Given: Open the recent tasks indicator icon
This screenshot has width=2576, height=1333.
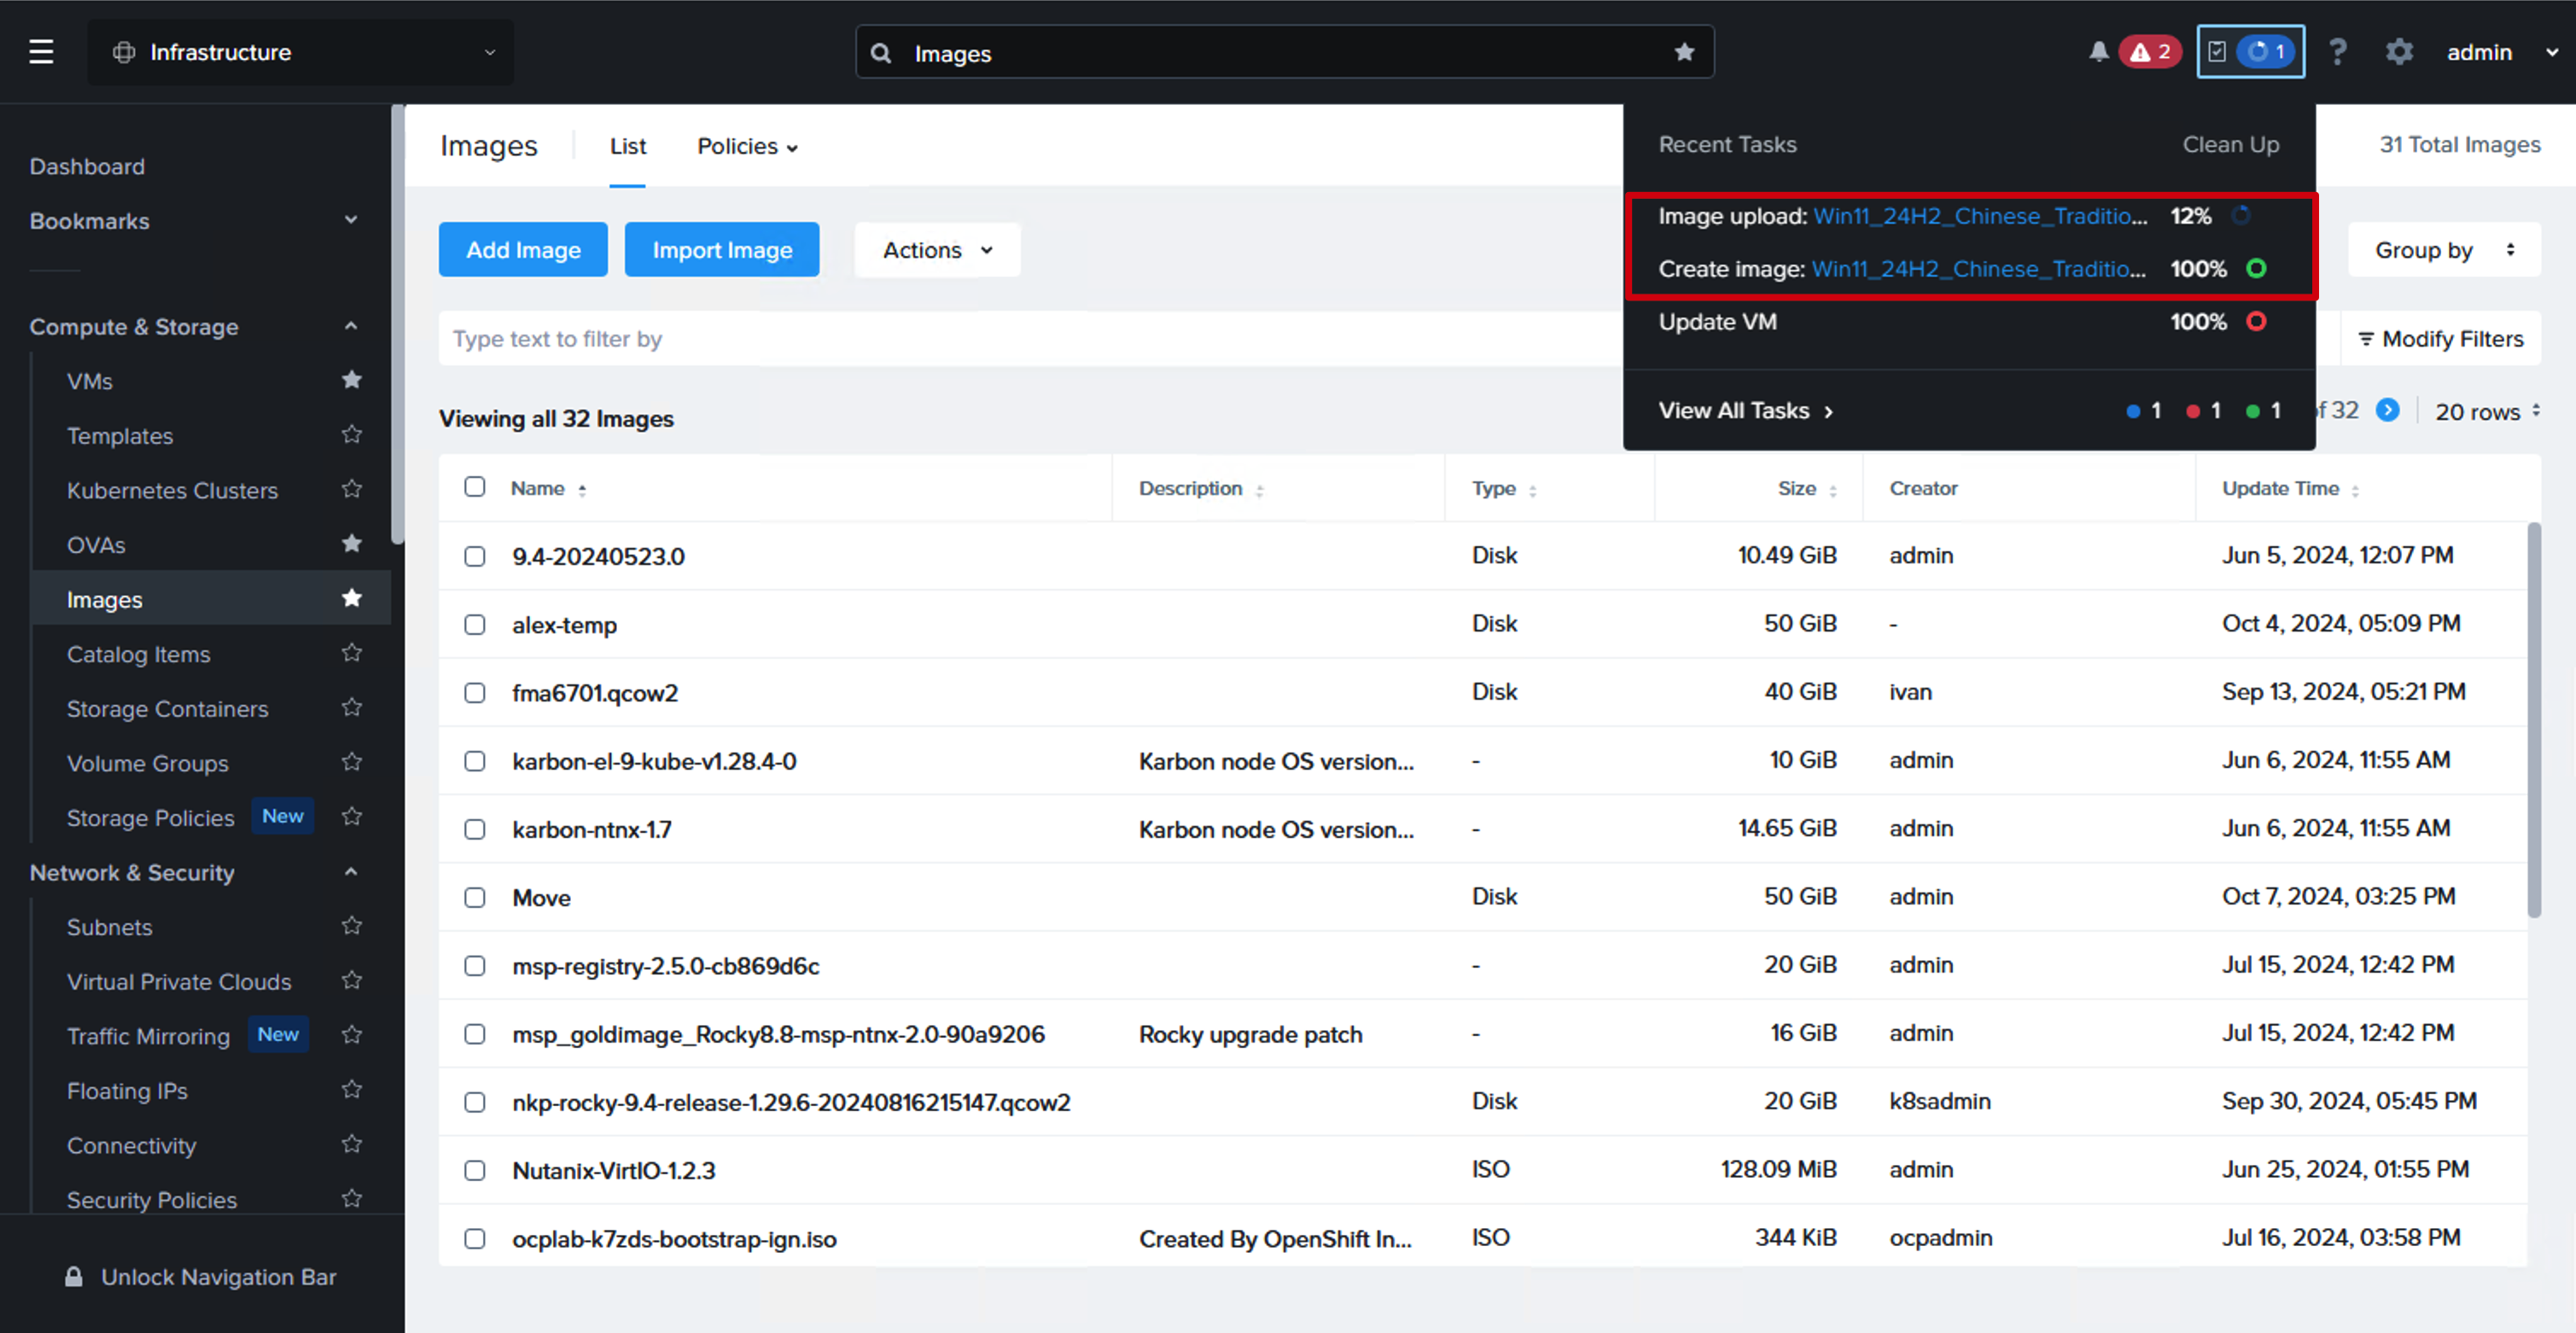Looking at the screenshot, I should tap(2250, 52).
